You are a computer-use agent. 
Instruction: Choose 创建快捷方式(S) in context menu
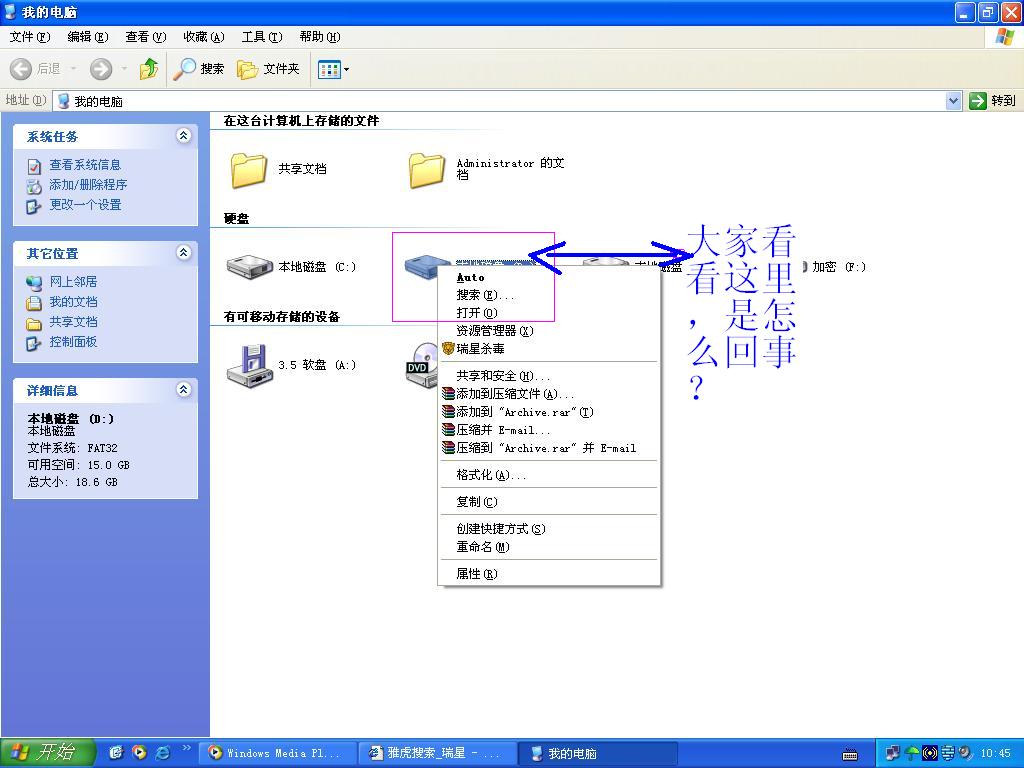(549, 529)
